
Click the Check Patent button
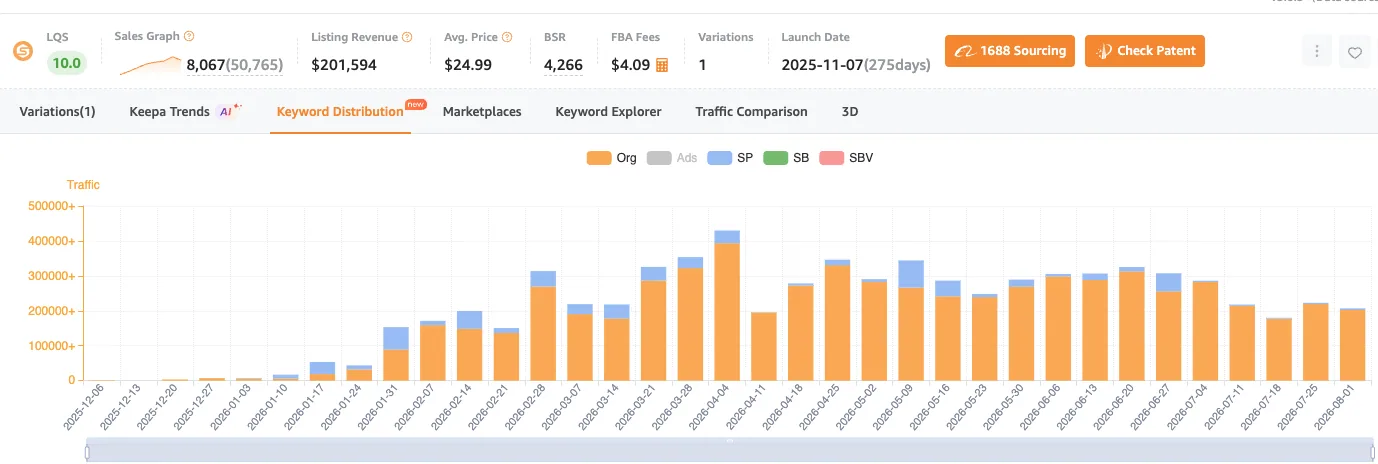pos(1145,51)
